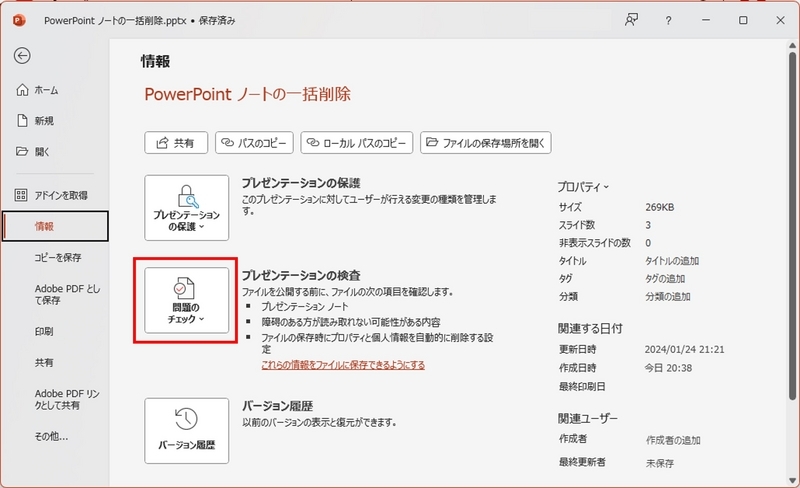Click the PowerPoint logo in title bar
This screenshot has width=800, height=488.
coord(19,20)
